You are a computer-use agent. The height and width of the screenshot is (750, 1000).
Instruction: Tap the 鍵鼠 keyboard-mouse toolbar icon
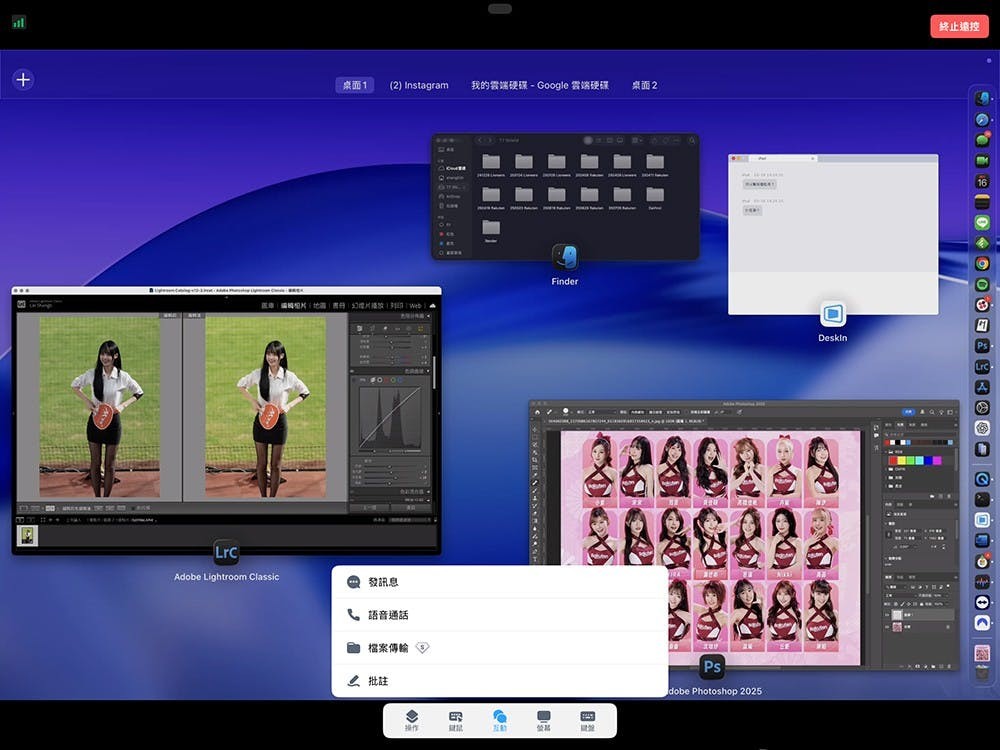tap(455, 720)
